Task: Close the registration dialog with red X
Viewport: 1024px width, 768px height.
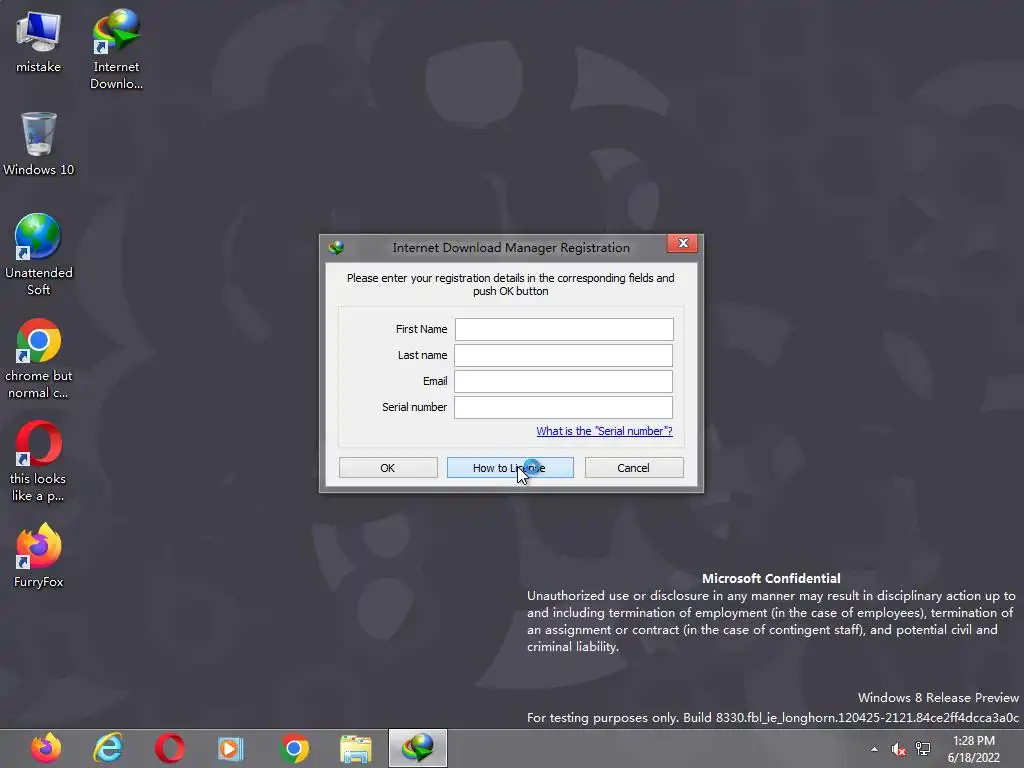Action: click(x=682, y=243)
